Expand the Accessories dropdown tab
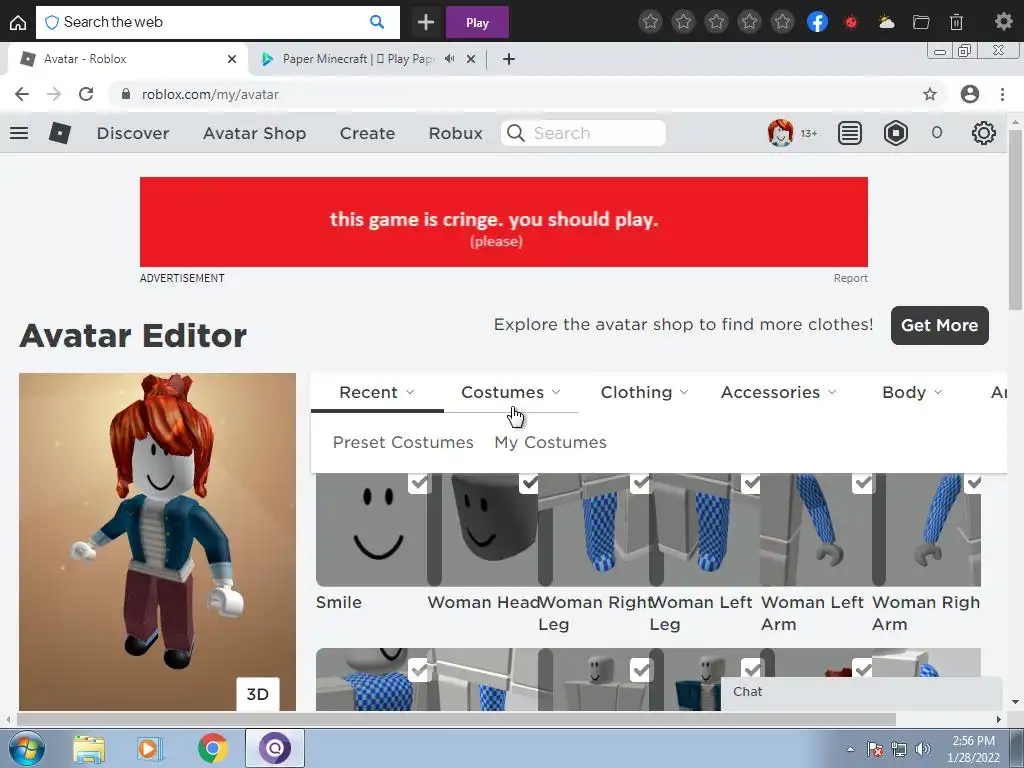 pos(778,392)
